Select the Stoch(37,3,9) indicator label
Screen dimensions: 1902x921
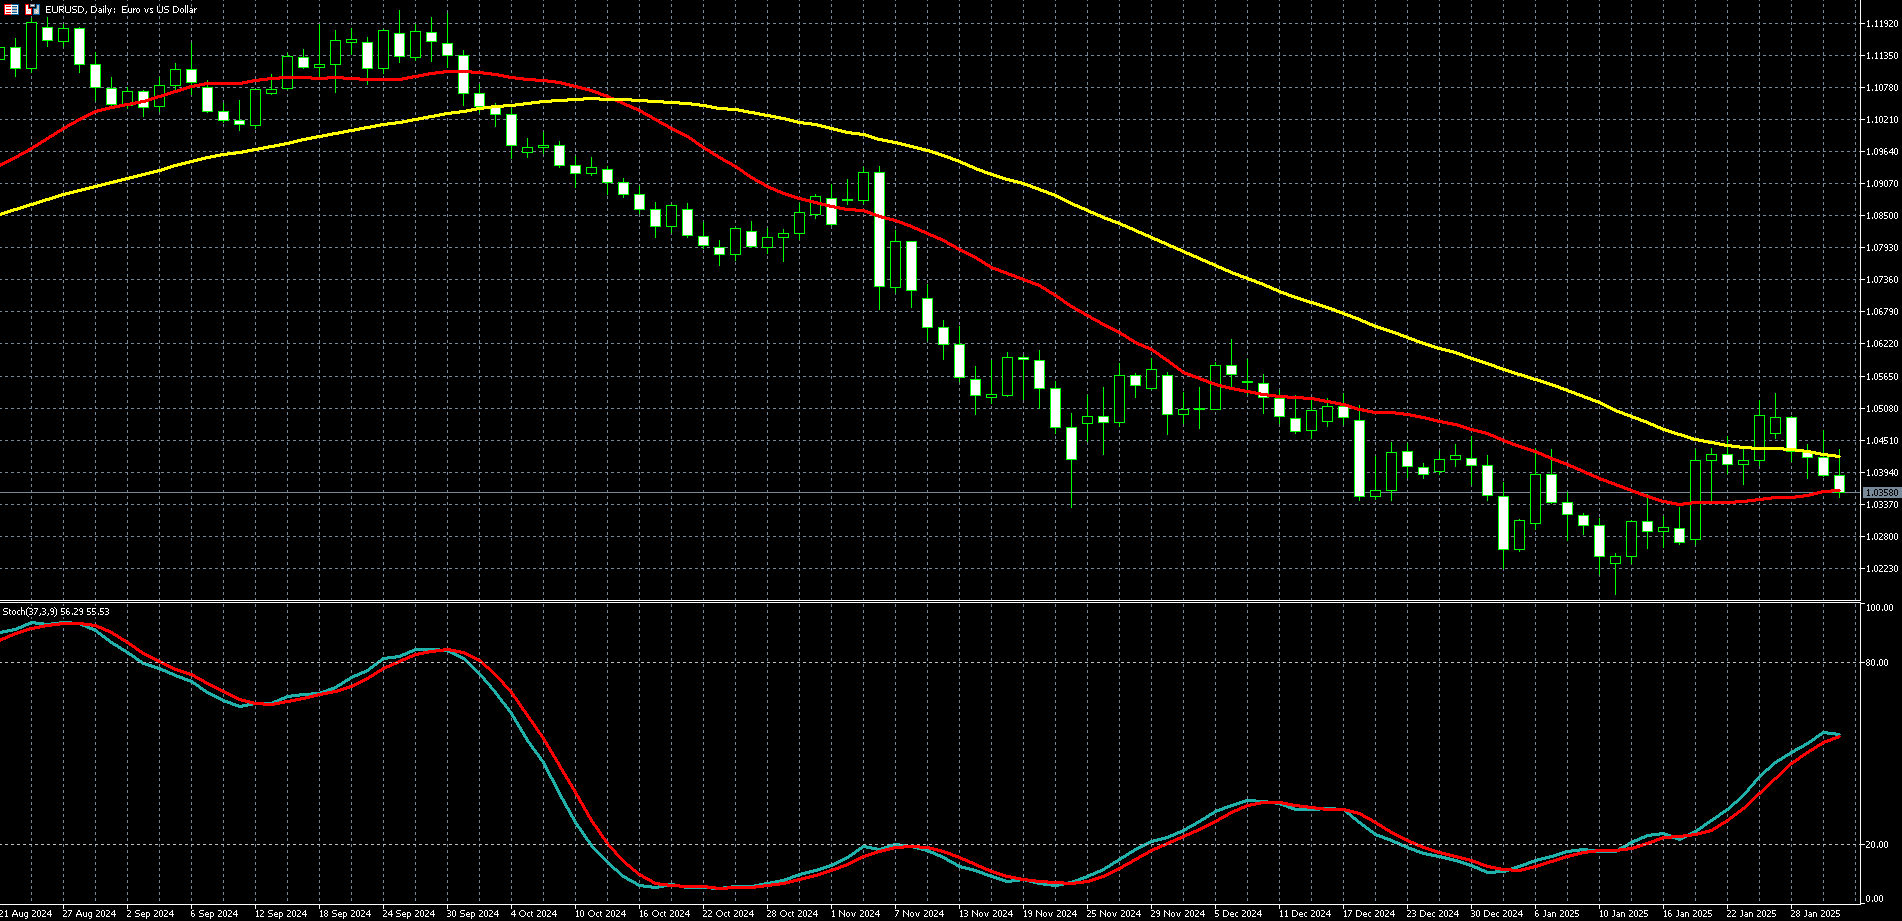(55, 611)
